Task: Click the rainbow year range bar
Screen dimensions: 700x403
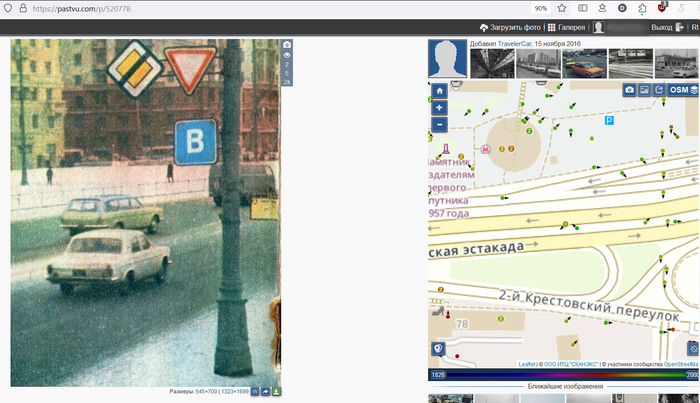Action: coord(565,375)
